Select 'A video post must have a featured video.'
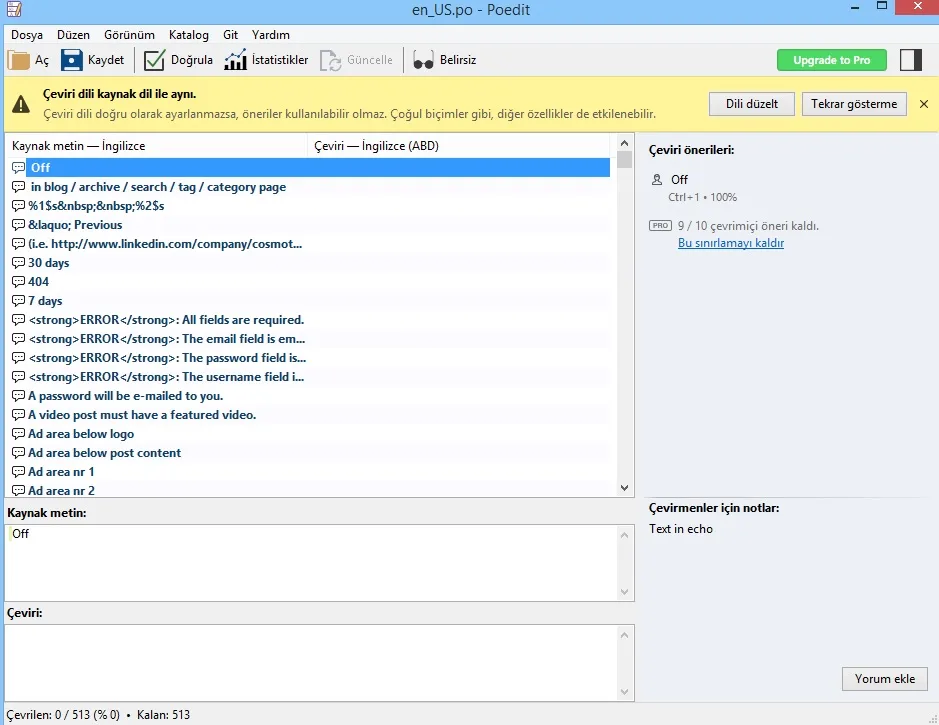This screenshot has width=939, height=725. (x=310, y=415)
